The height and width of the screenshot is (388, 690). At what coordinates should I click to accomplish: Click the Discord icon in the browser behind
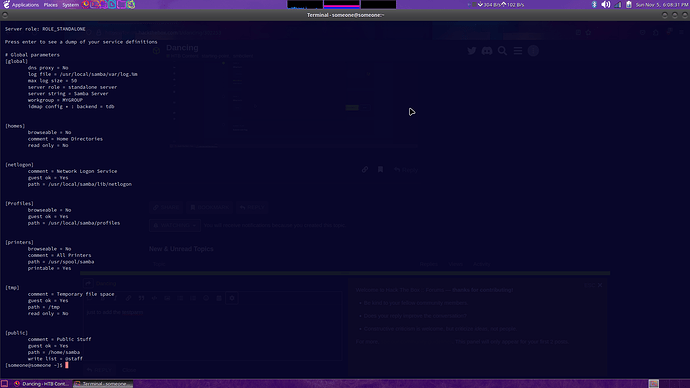coord(487,51)
